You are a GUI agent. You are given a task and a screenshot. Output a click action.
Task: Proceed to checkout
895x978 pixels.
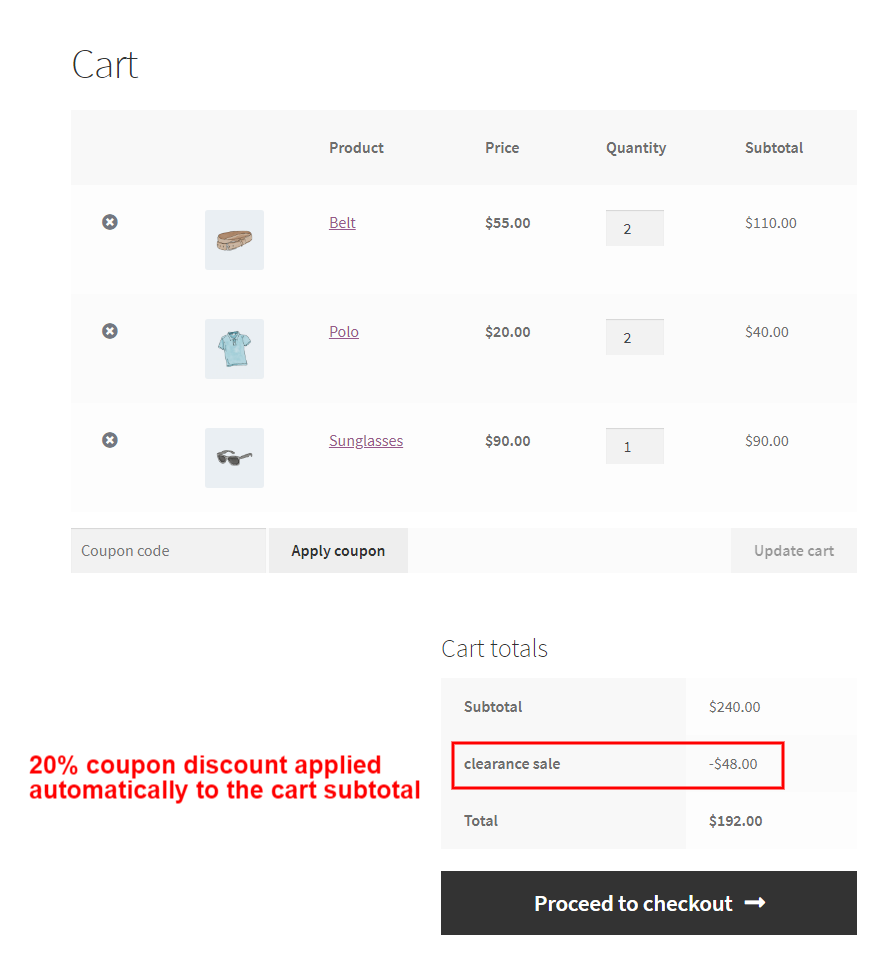click(649, 903)
